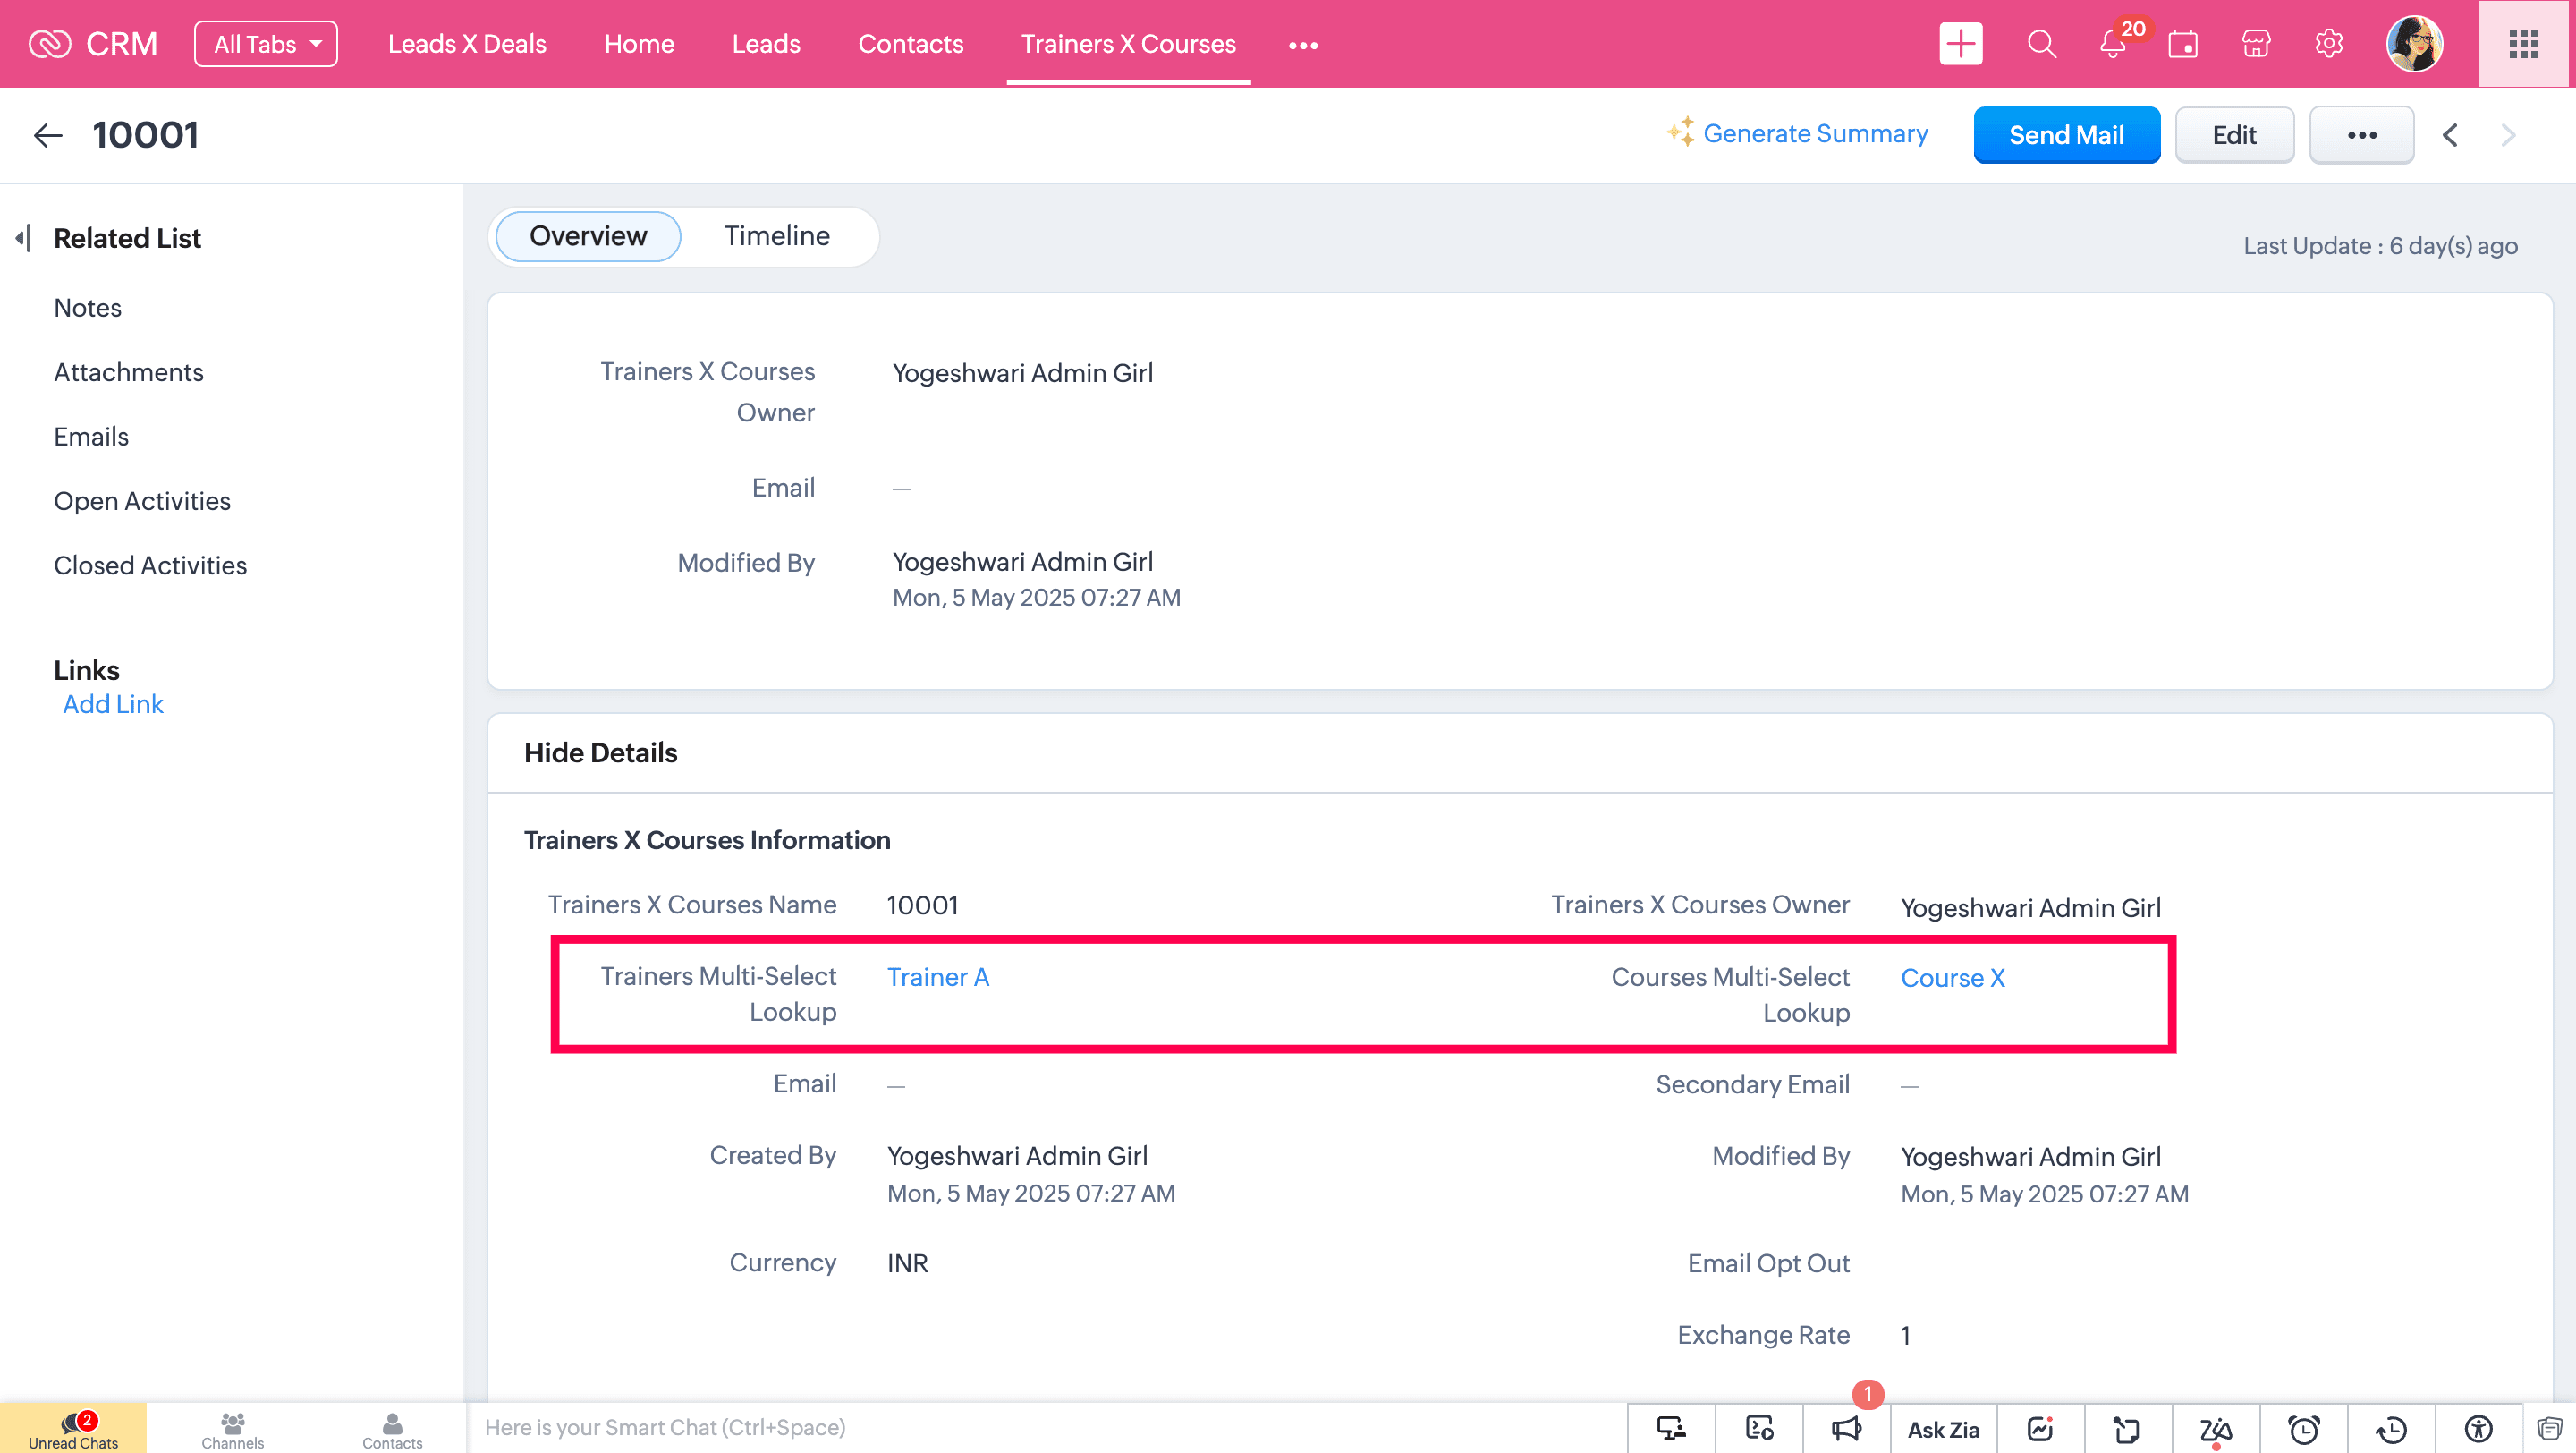Open the settings gear icon

[2328, 44]
